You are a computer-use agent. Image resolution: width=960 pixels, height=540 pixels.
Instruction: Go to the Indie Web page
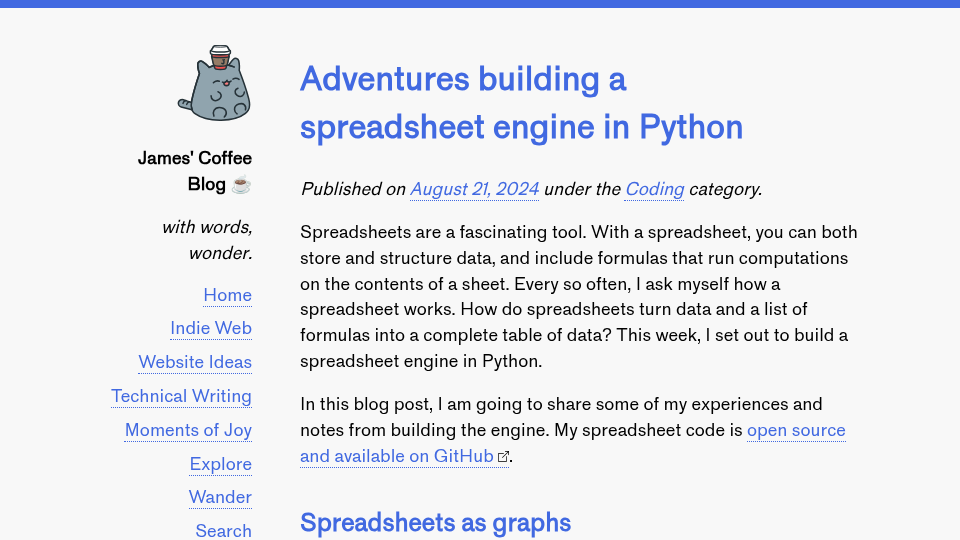[211, 329]
